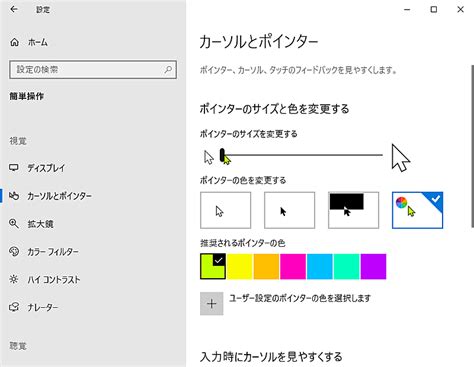Open ハイ コントラスト settings page
The height and width of the screenshot is (367, 474).
click(x=54, y=279)
